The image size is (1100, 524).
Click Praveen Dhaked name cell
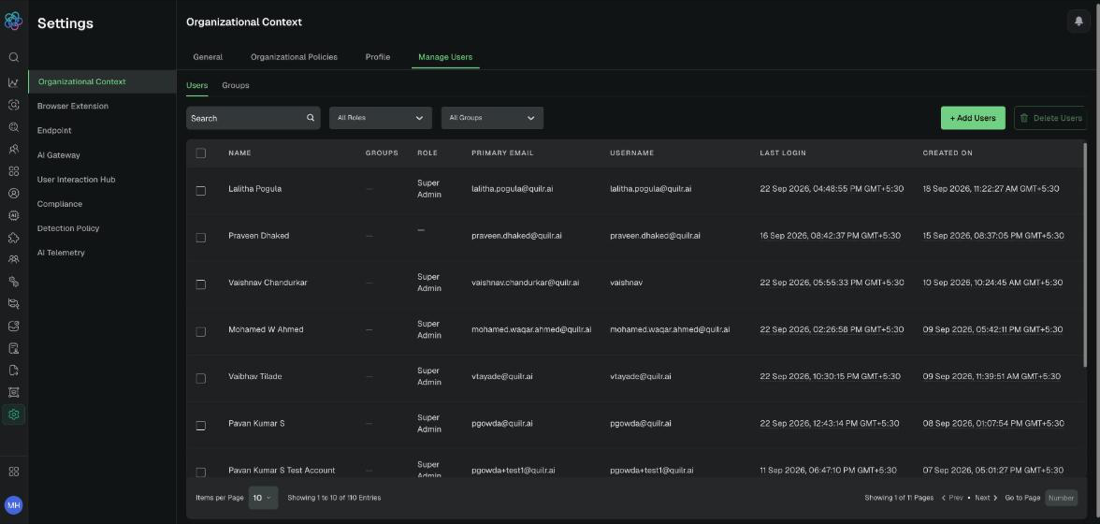point(258,236)
